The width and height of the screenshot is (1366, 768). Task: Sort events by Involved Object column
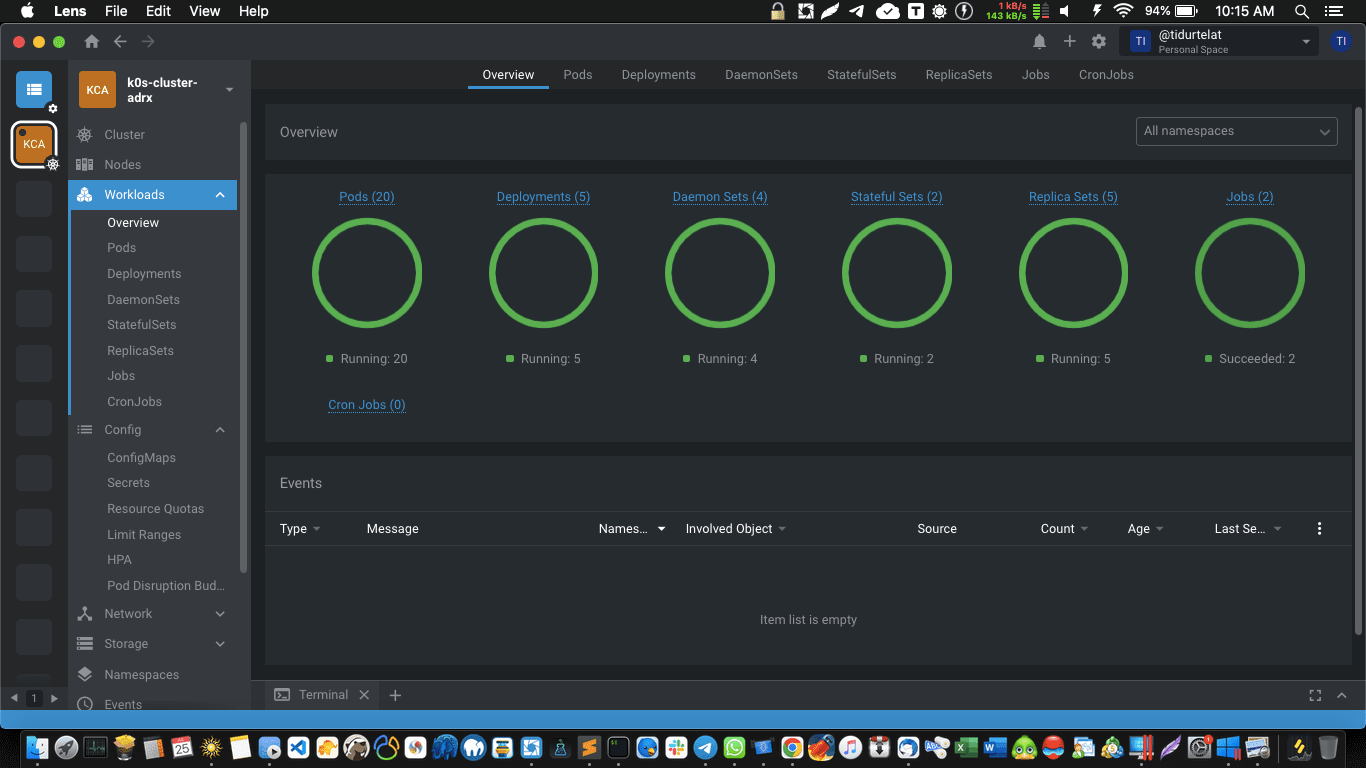tap(736, 529)
